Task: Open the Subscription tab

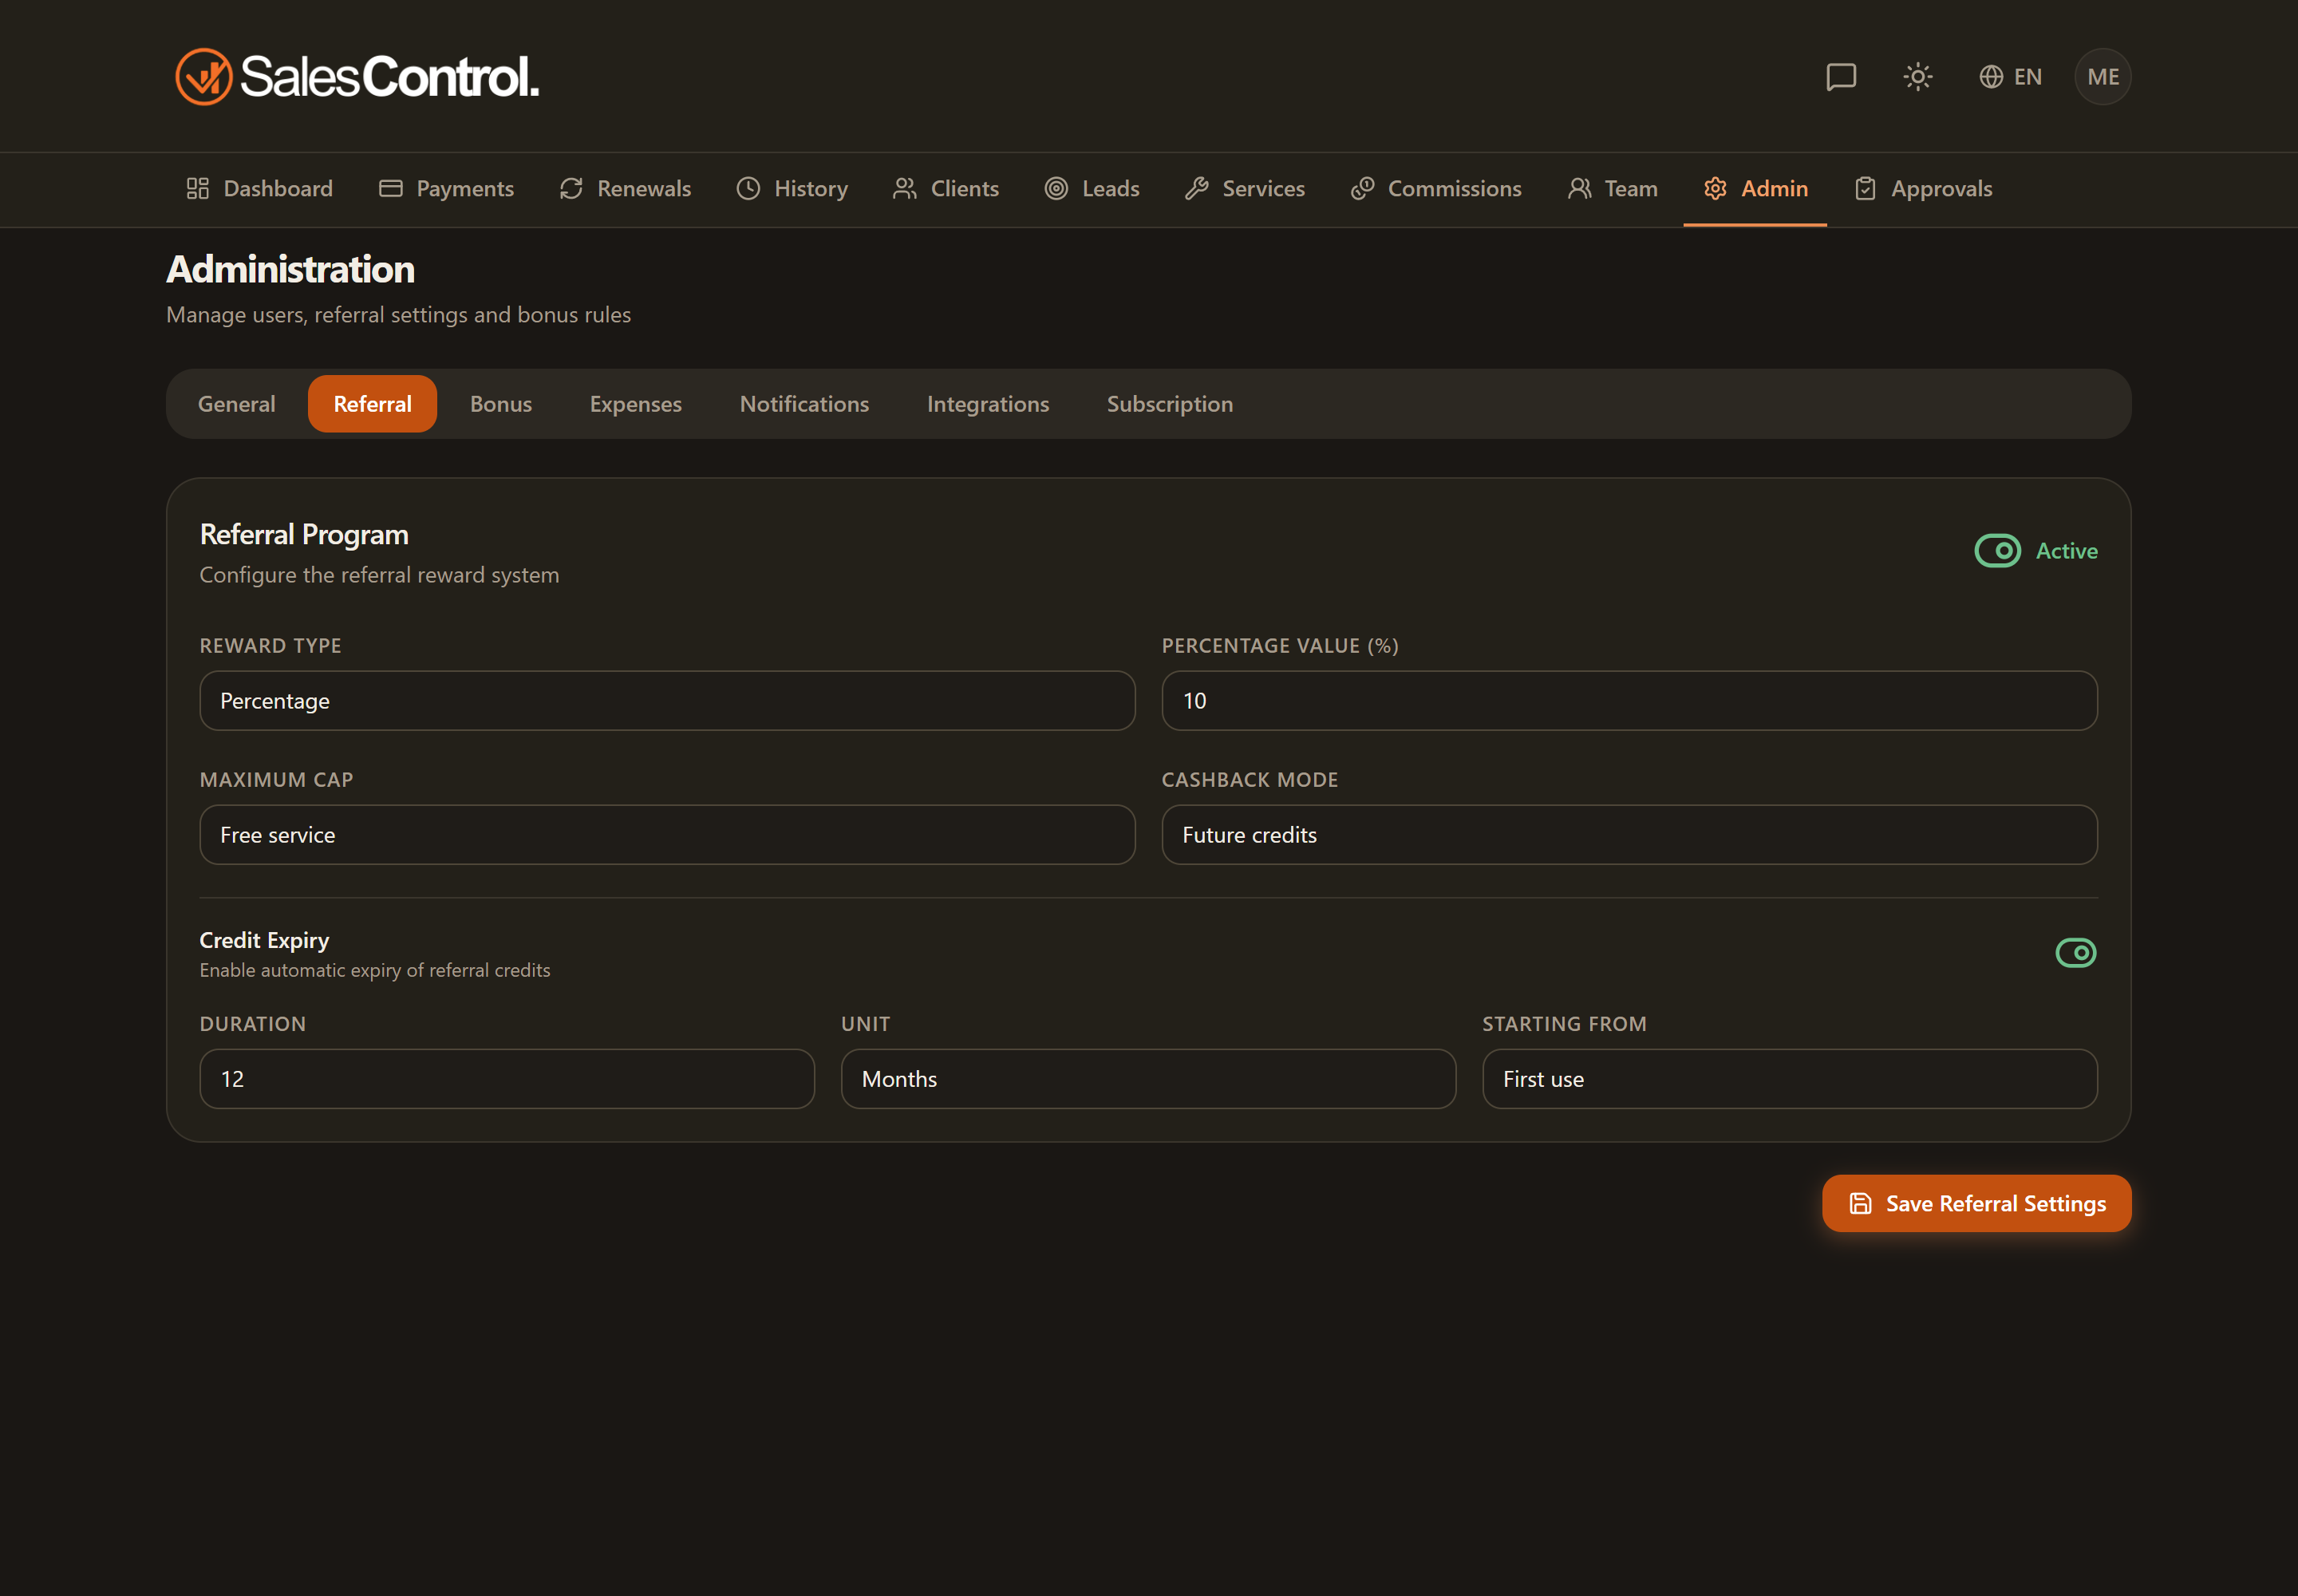Action: click(x=1170, y=403)
